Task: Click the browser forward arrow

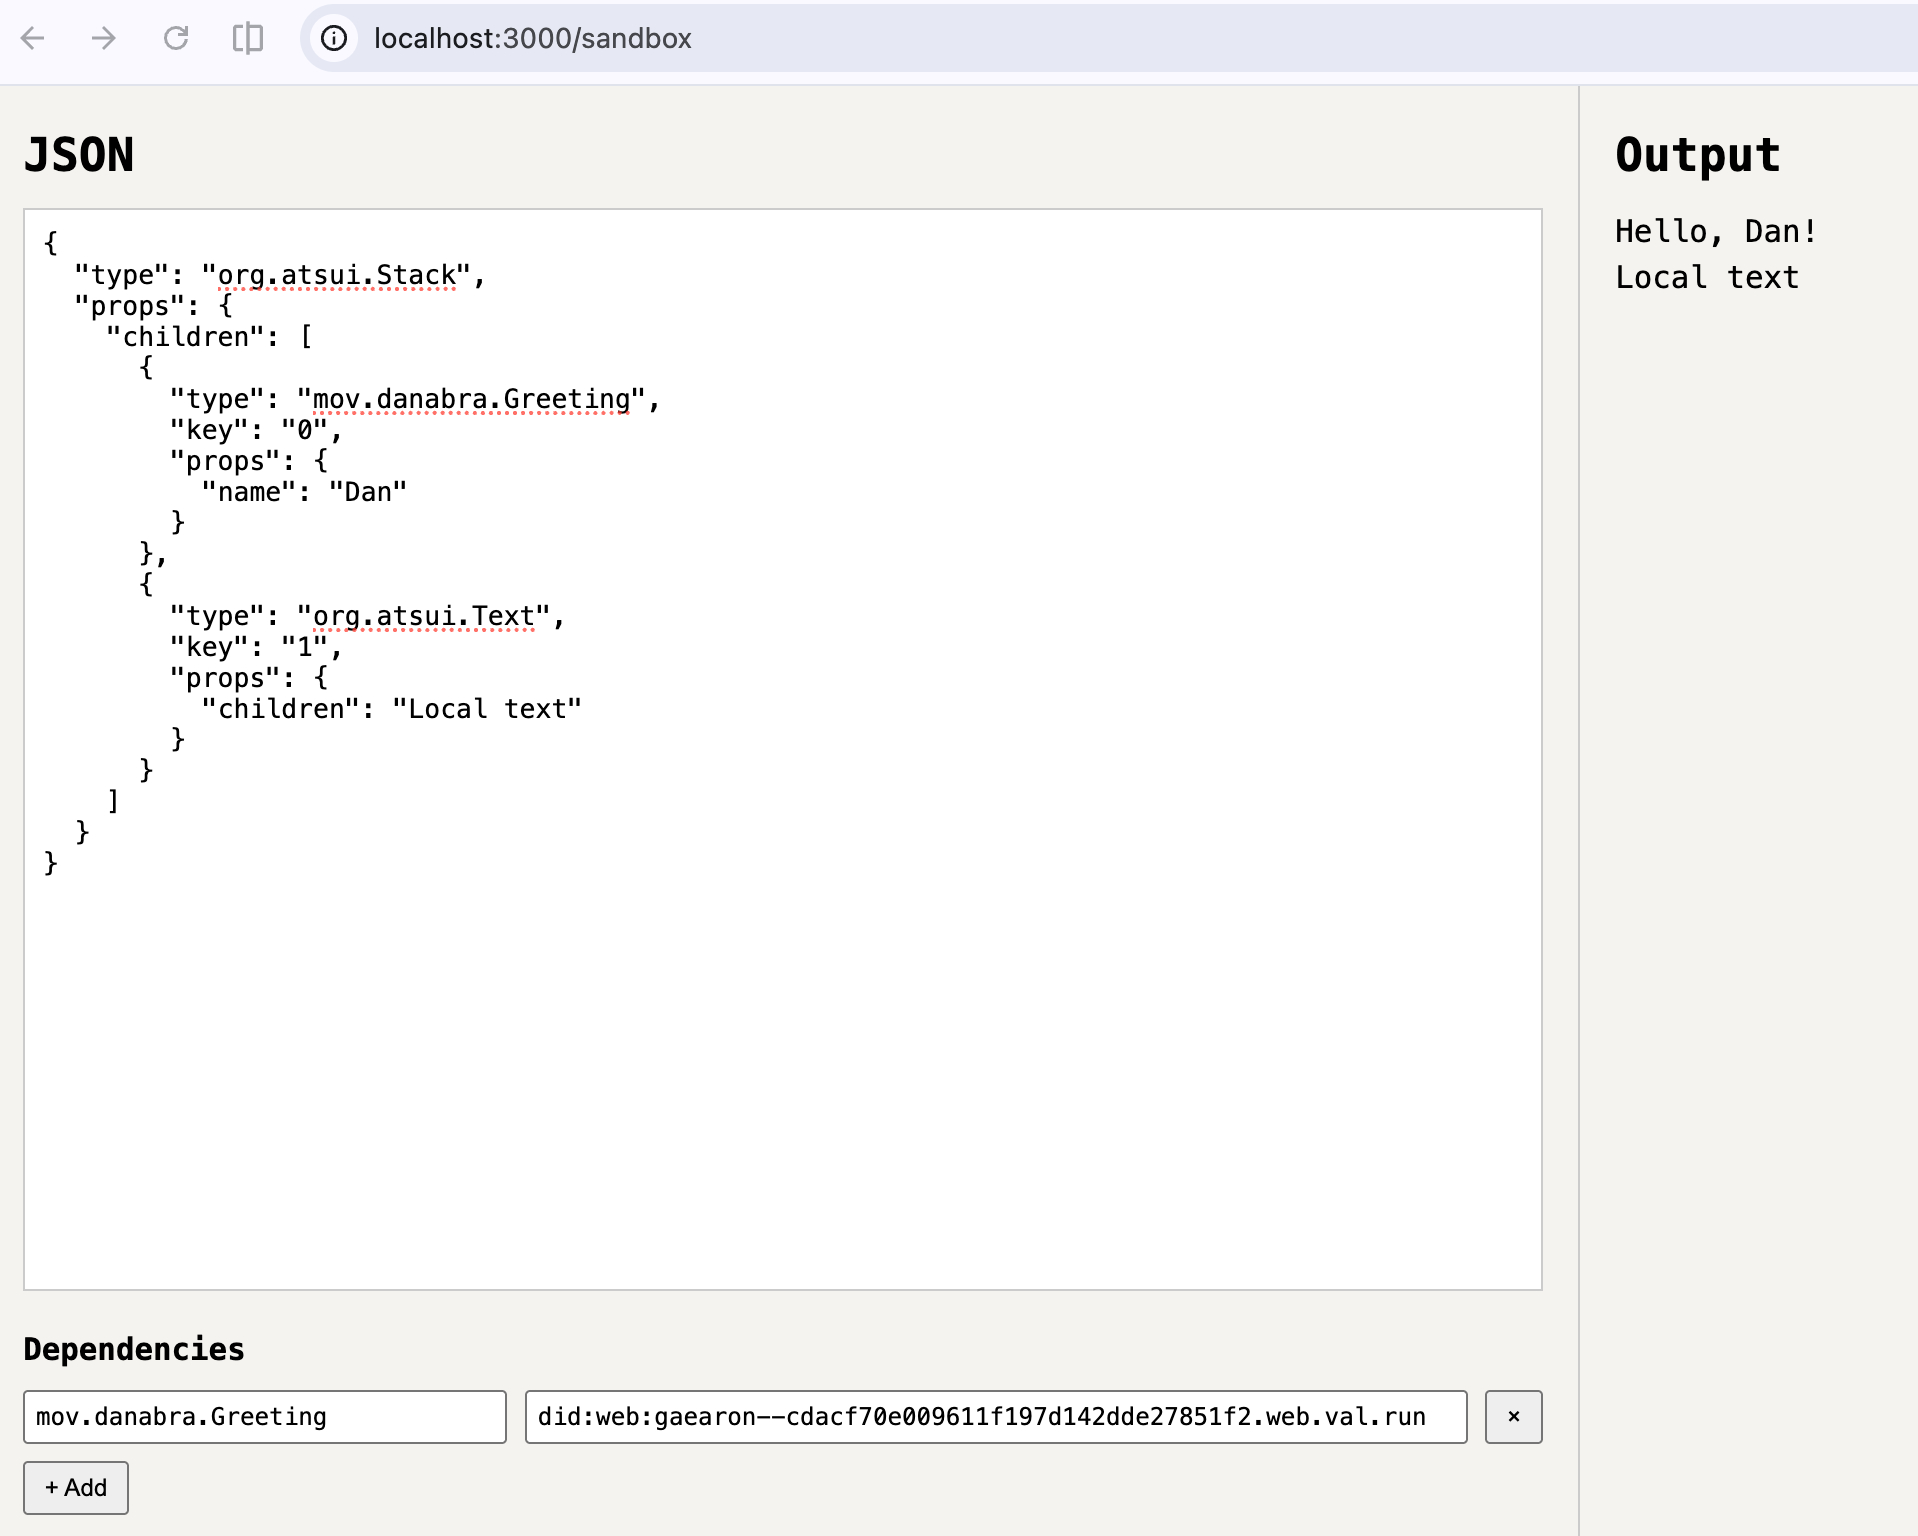Action: click(104, 39)
